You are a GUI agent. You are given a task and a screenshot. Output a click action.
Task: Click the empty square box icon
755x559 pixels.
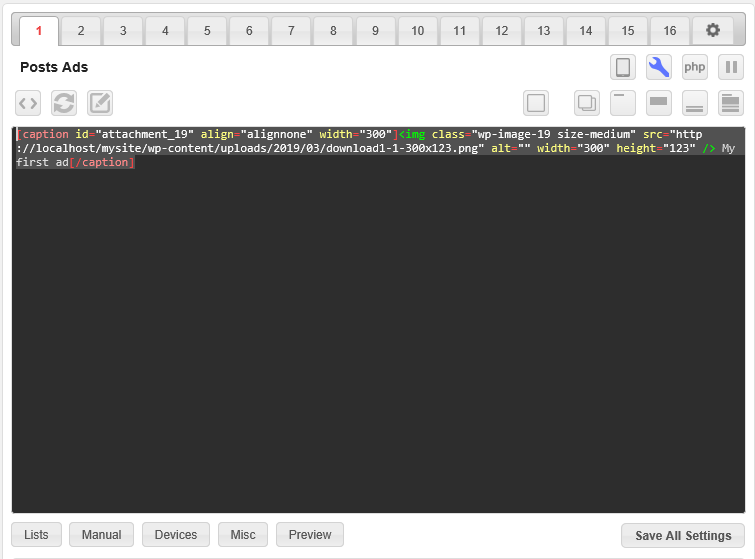[x=536, y=103]
